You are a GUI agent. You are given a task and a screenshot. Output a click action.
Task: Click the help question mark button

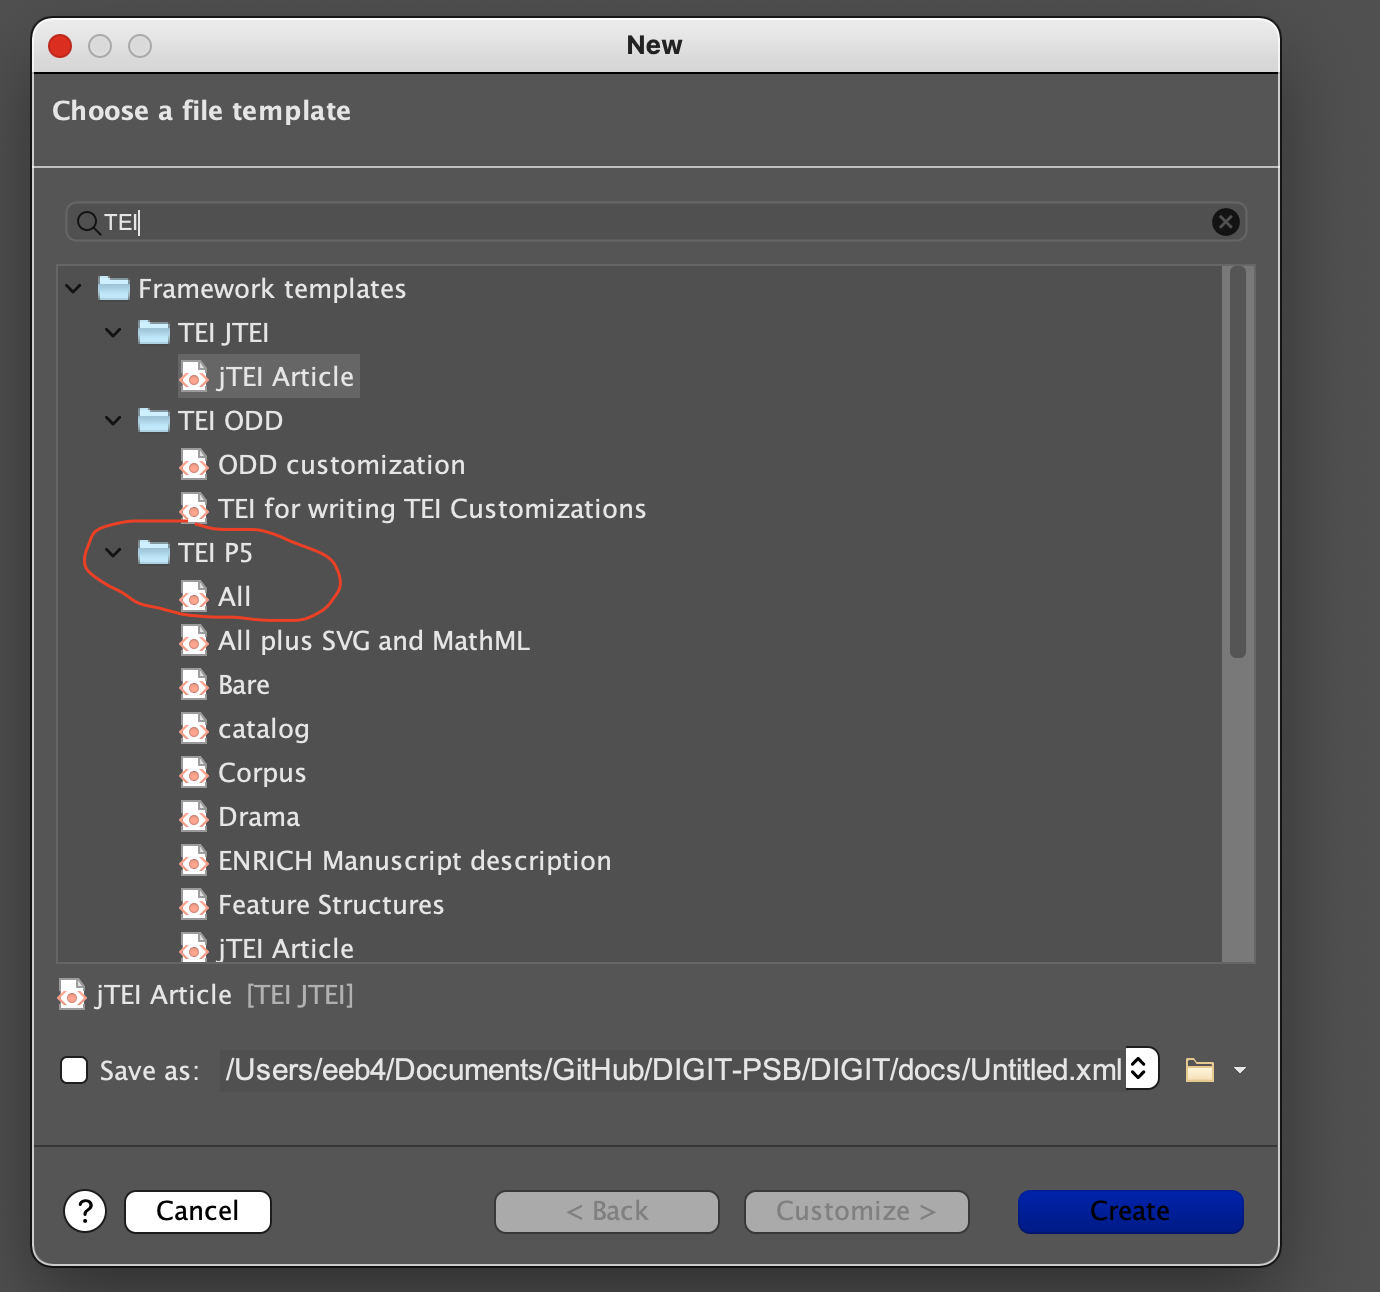click(x=85, y=1211)
